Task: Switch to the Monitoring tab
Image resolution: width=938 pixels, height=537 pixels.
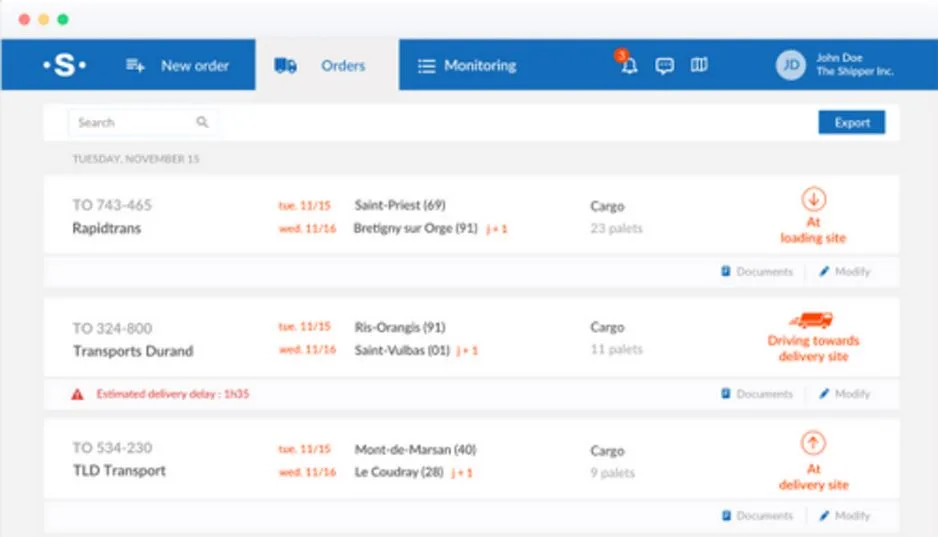Action: click(x=467, y=65)
